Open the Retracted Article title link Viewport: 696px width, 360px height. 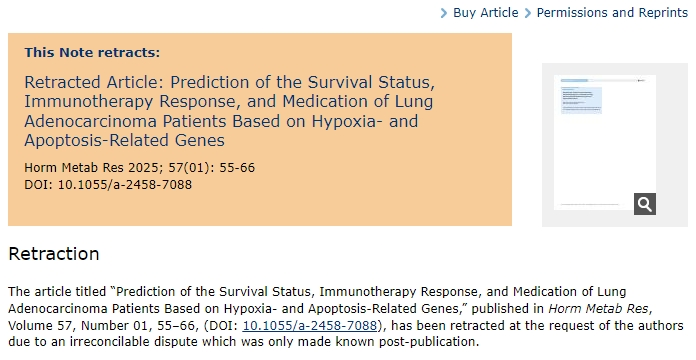point(229,111)
